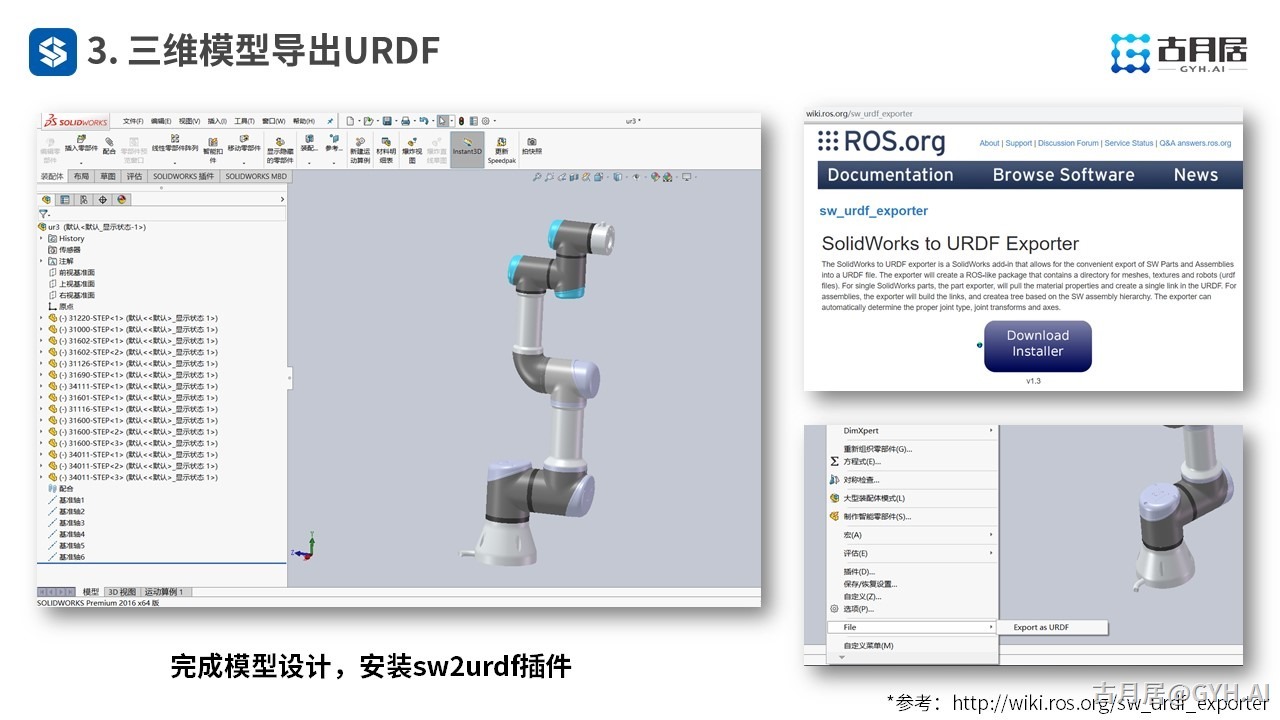The height and width of the screenshot is (720, 1280).
Task: Click the Undo arrow icon
Action: pyautogui.click(x=423, y=121)
